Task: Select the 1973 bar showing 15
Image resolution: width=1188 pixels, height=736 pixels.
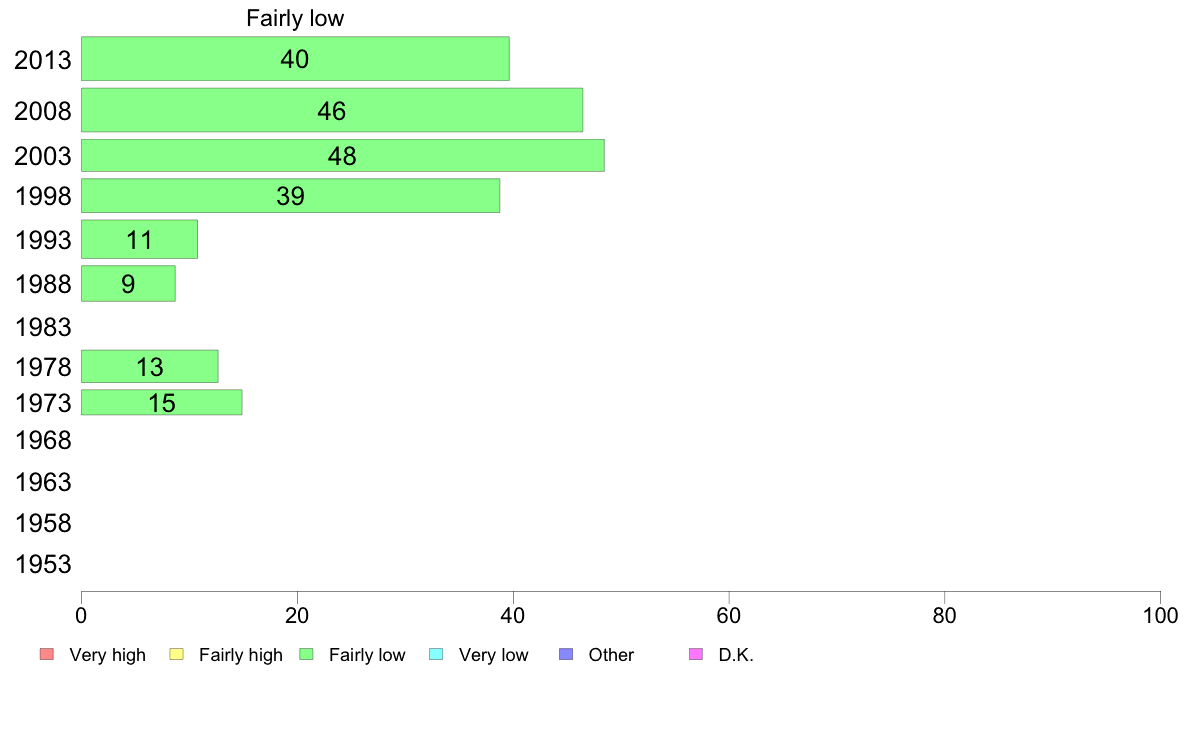Action: (x=161, y=402)
